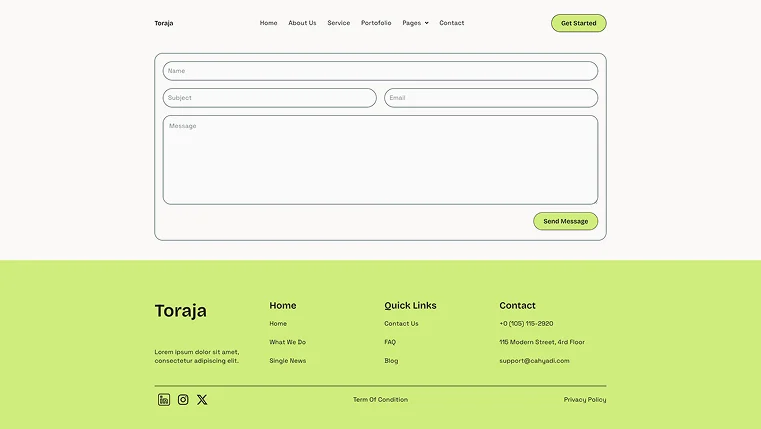
Task: Expand the Pages dropdown in the navbar
Action: coord(415,23)
